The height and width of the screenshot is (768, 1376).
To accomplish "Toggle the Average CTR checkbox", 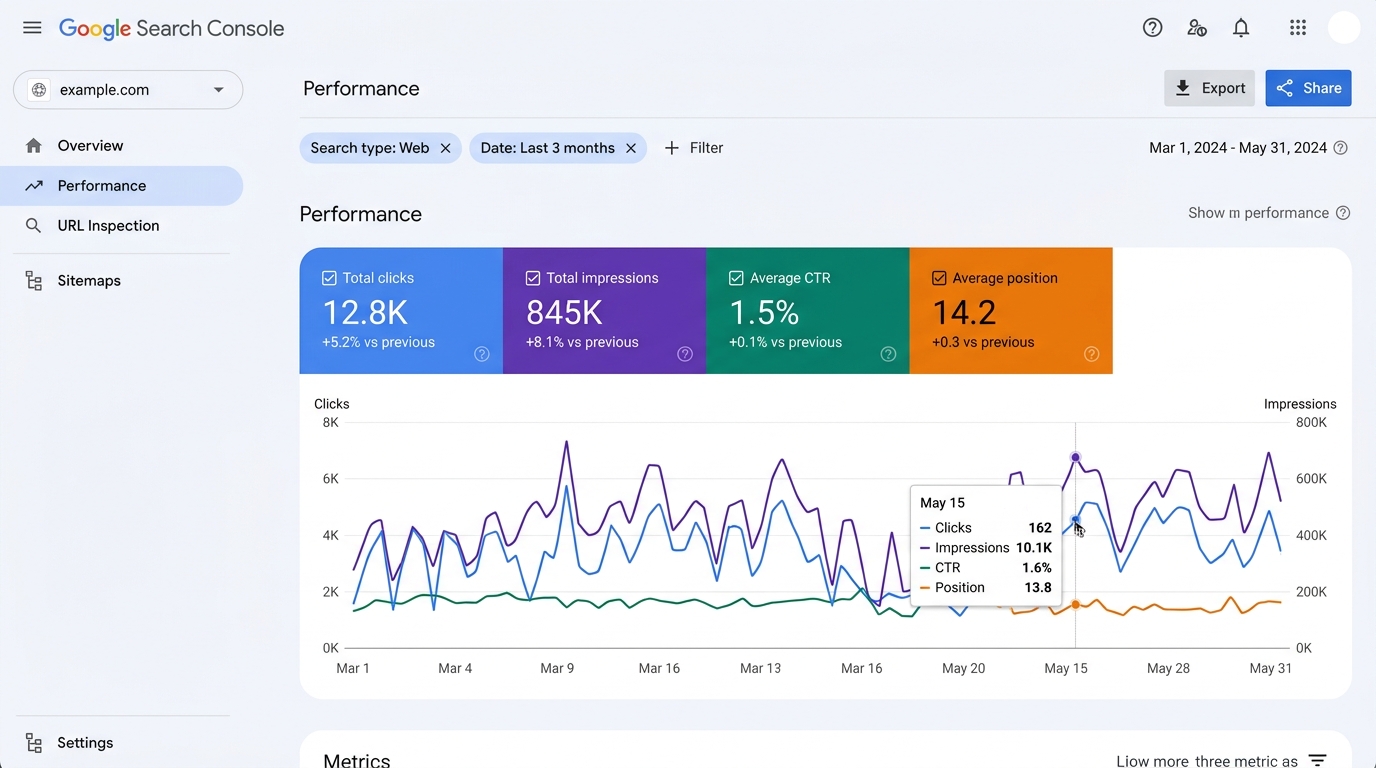I will tap(736, 278).
